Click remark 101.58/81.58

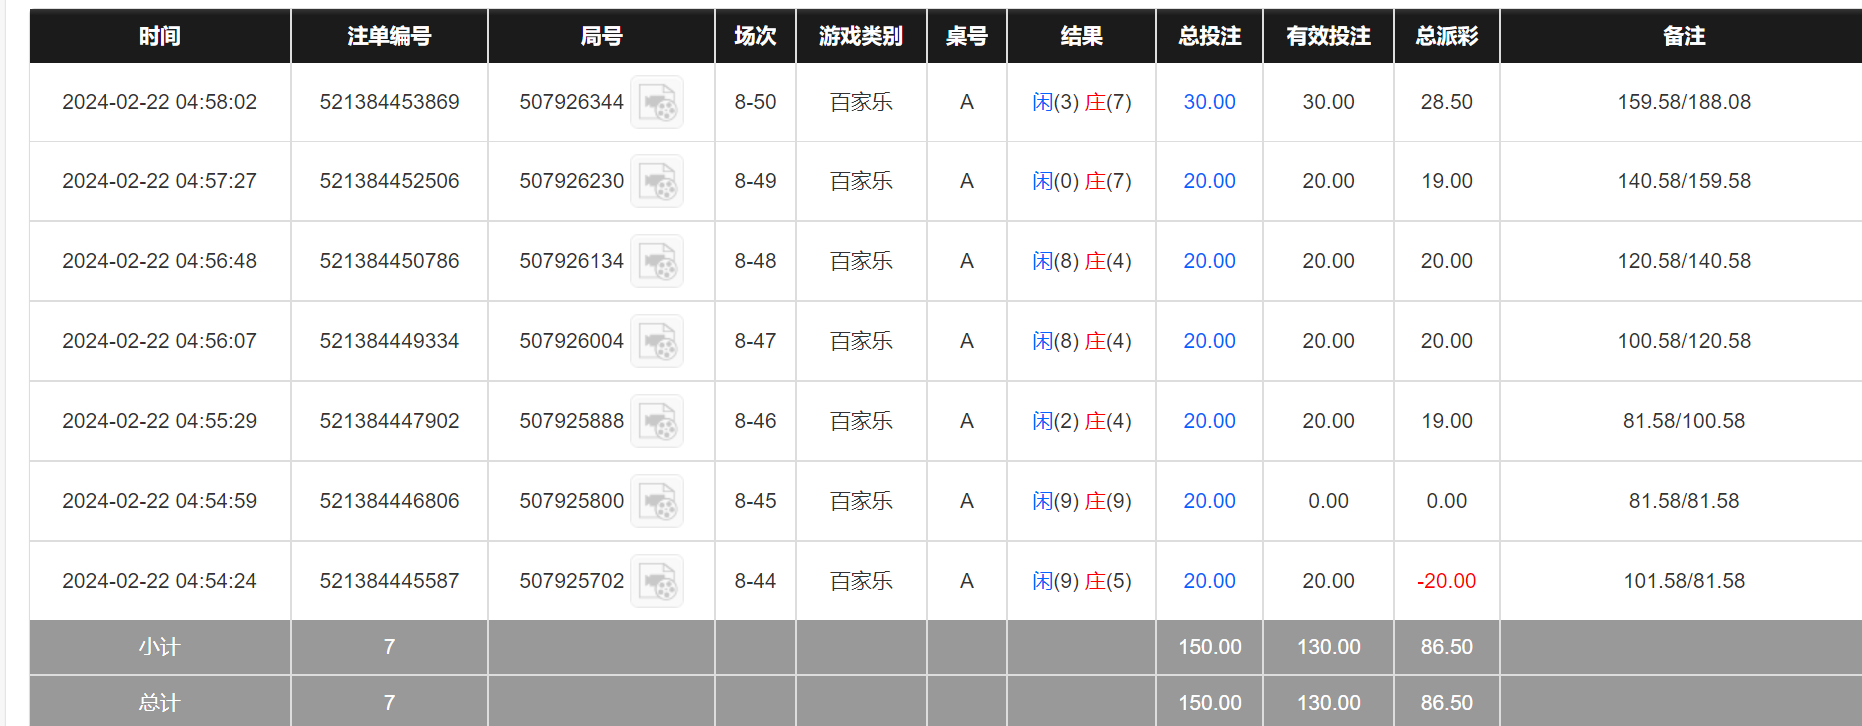[1684, 581]
